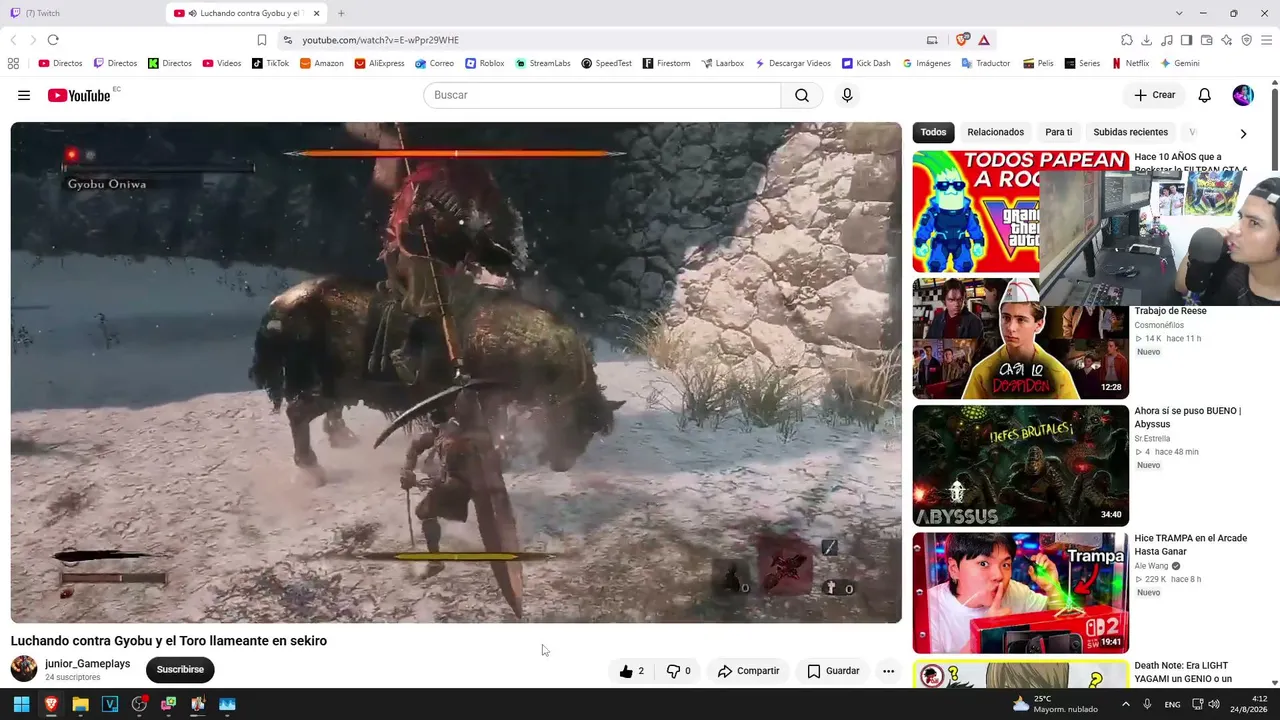Open the YouTube account avatar menu
Screen dimensions: 1280x720
(1243, 95)
